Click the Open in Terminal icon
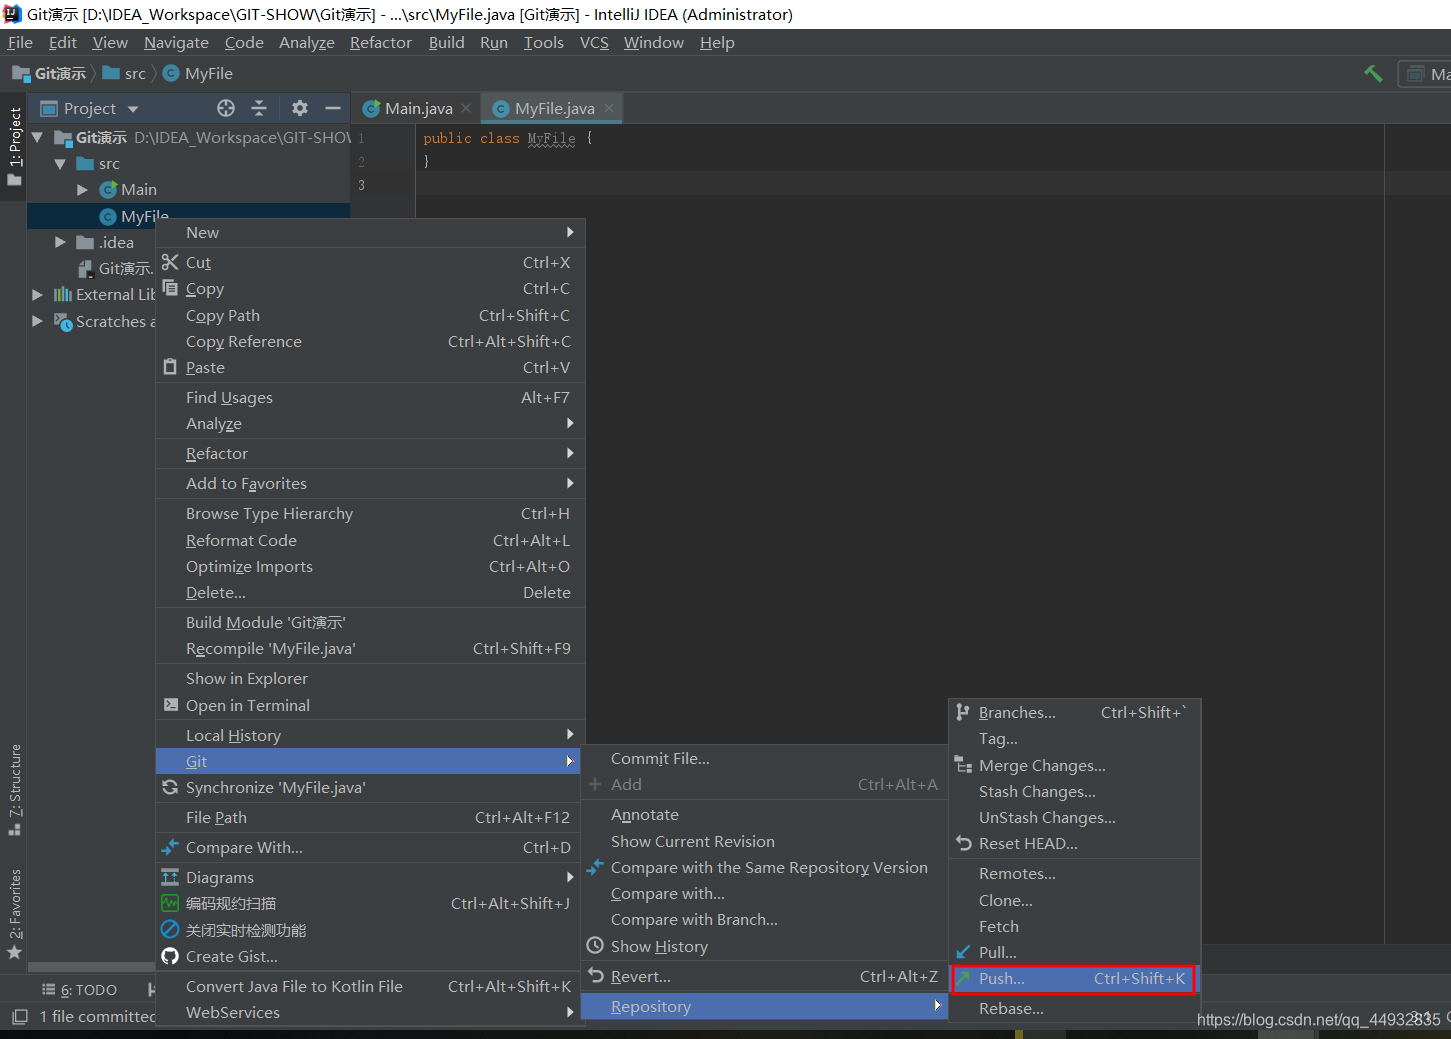 171,705
